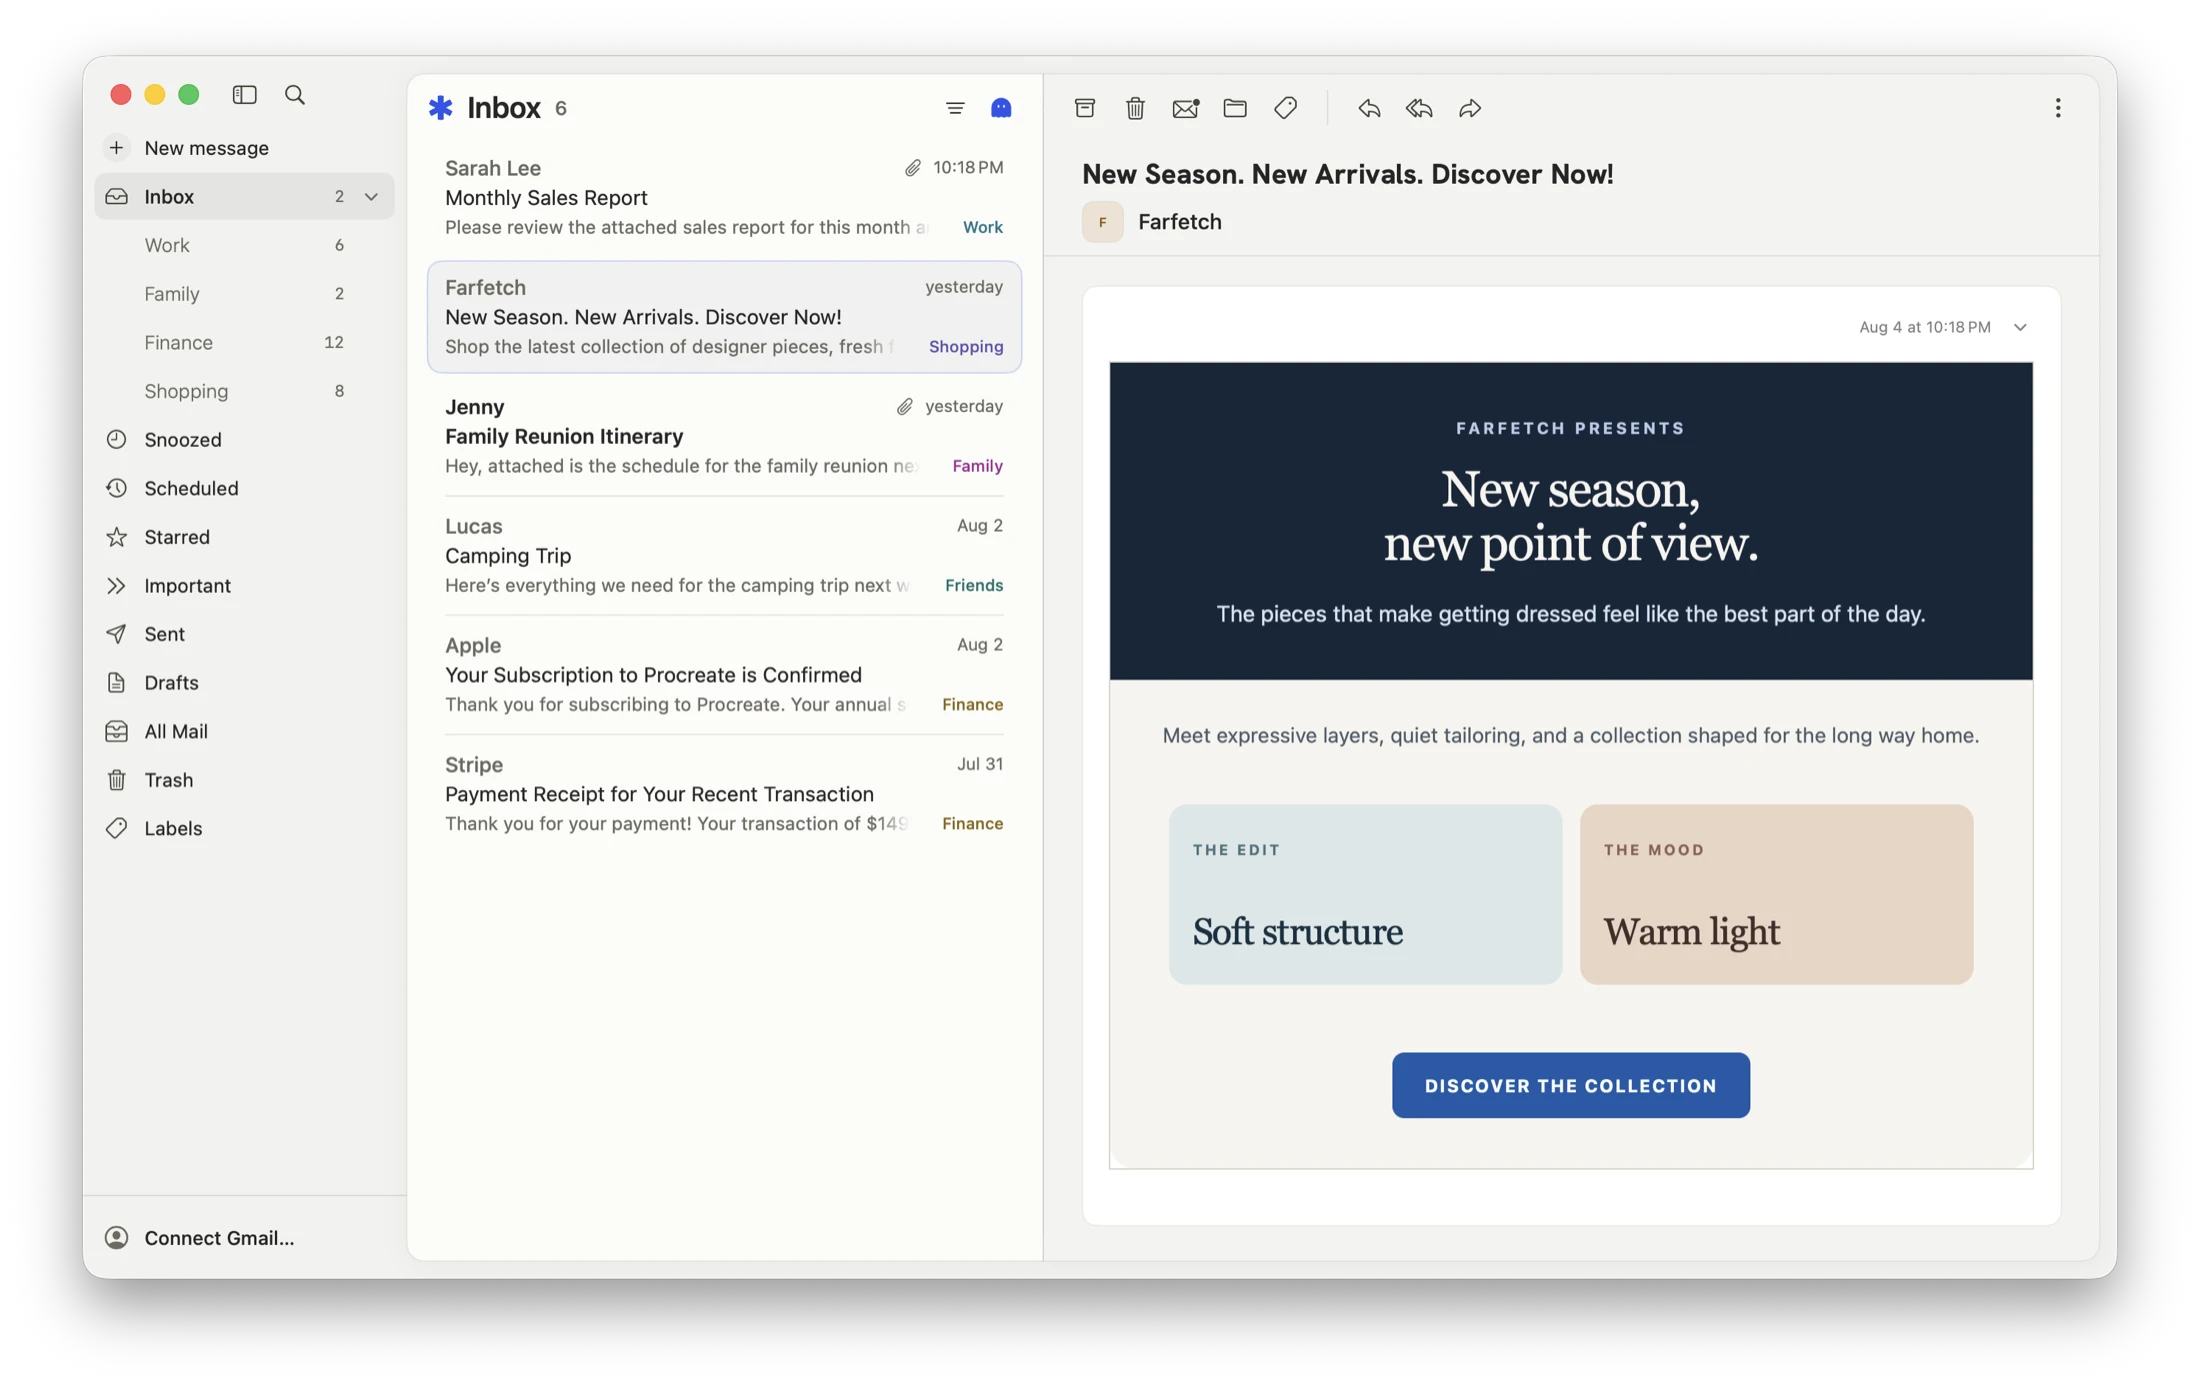Select the Inbox folder in sidebar
Image resolution: width=2200 pixels, height=1388 pixels.
click(244, 197)
